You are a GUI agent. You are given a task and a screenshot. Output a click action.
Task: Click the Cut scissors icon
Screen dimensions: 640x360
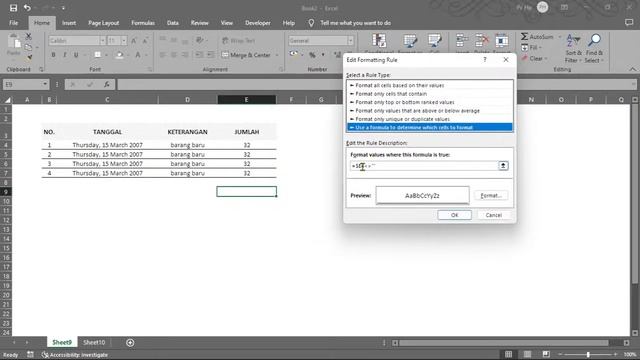point(28,36)
